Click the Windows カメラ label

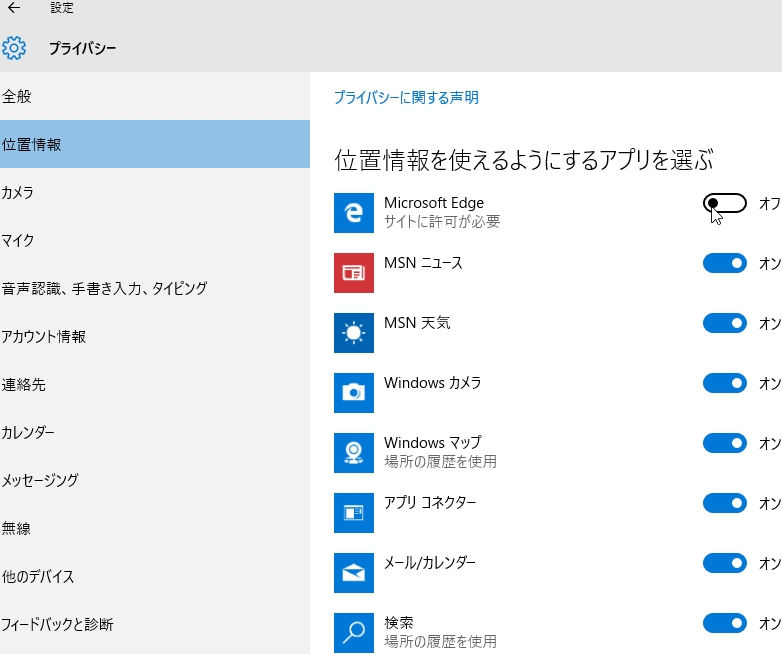(x=432, y=383)
